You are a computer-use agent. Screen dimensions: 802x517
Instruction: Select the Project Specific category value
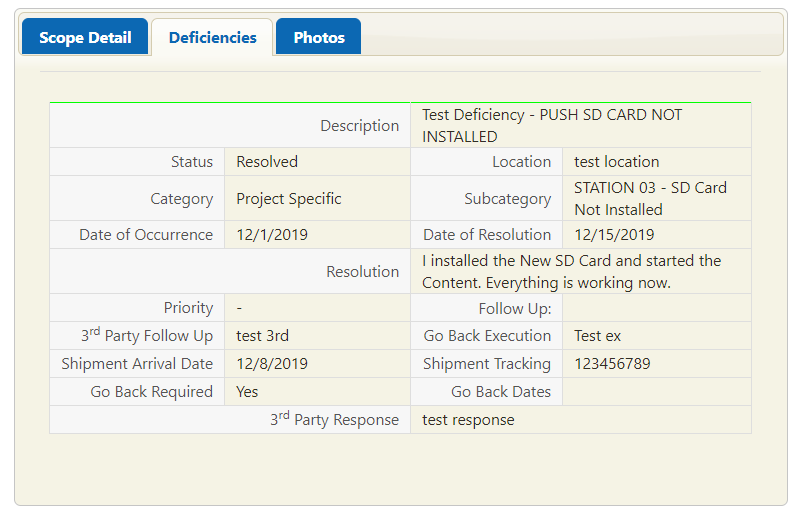click(x=288, y=198)
